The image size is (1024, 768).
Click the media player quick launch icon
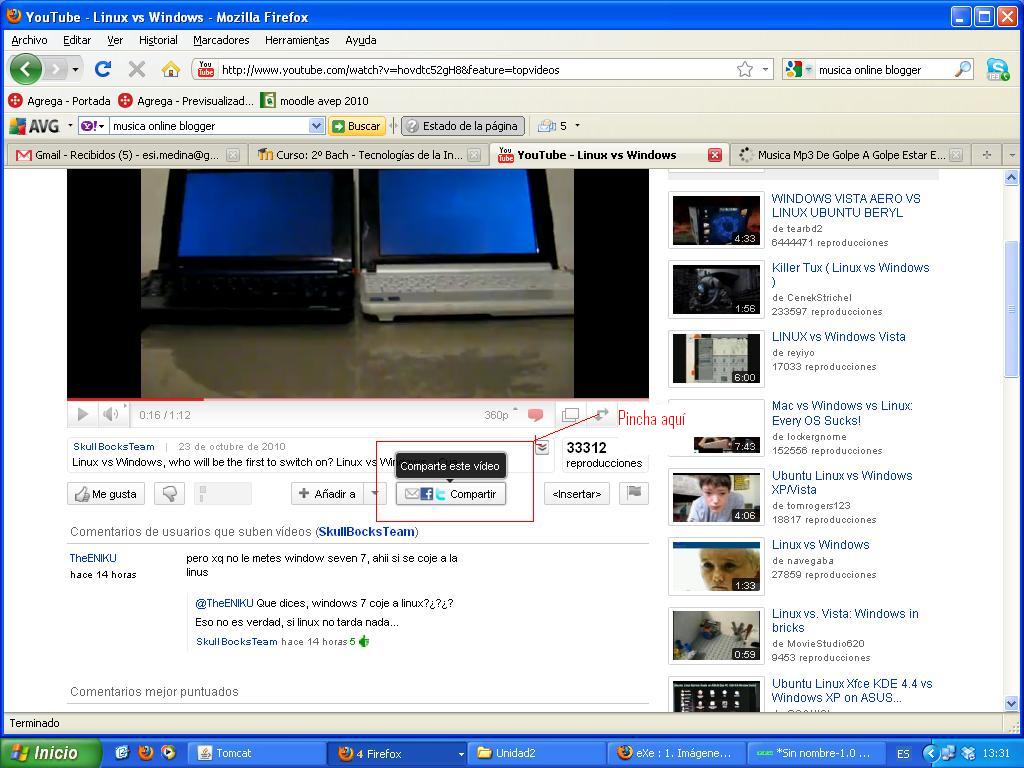[168, 752]
